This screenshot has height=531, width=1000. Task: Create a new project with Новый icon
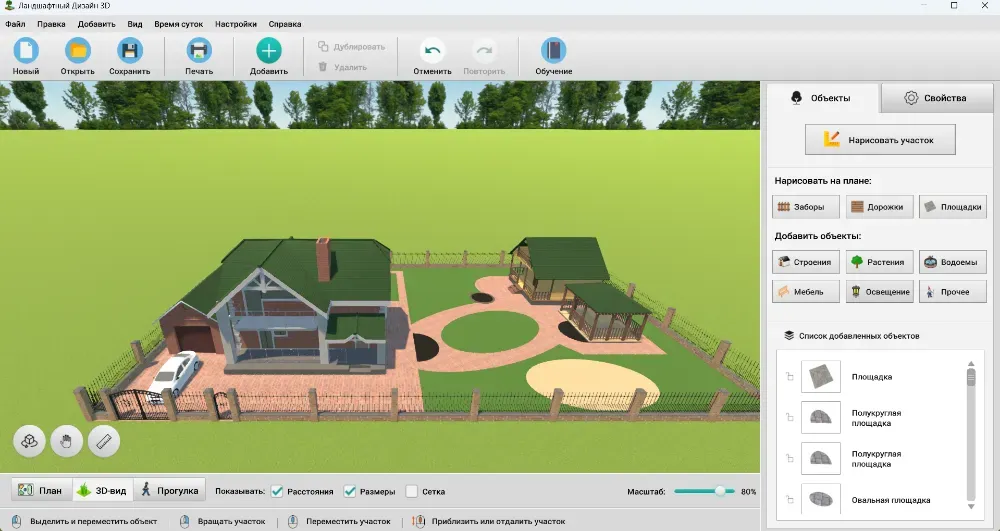[26, 50]
